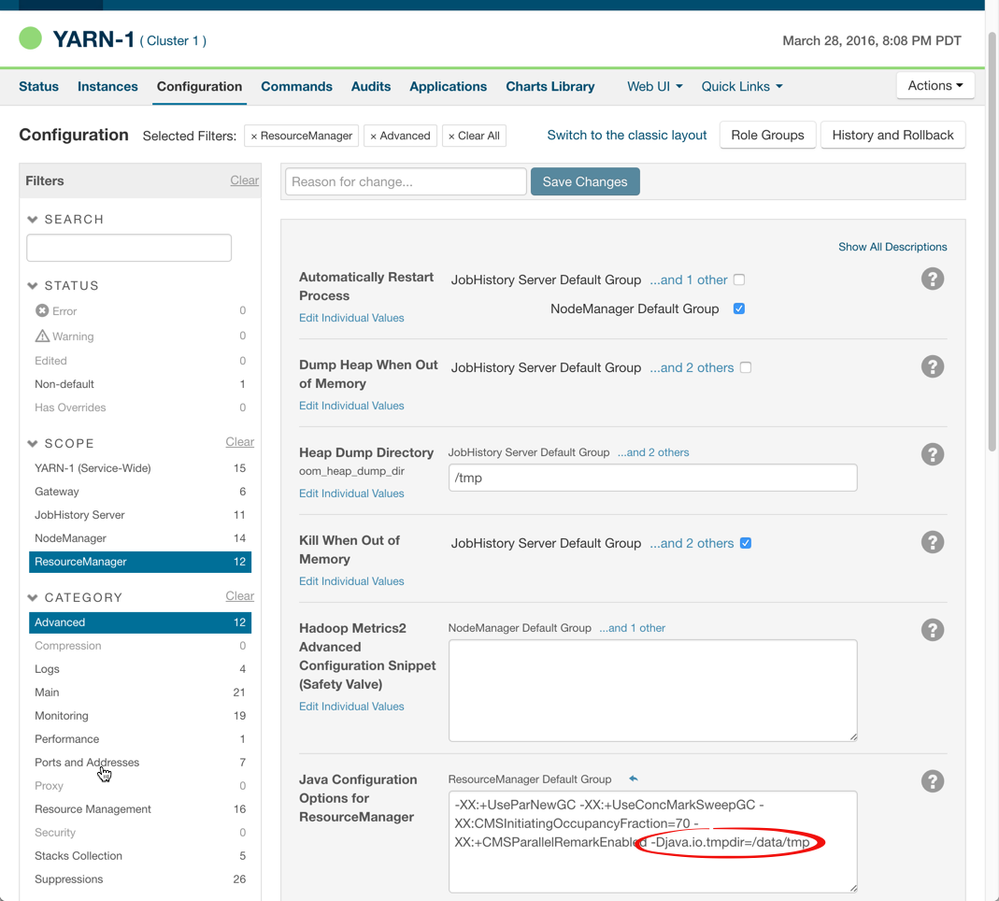
Task: Click the Save Changes button
Action: tap(585, 182)
